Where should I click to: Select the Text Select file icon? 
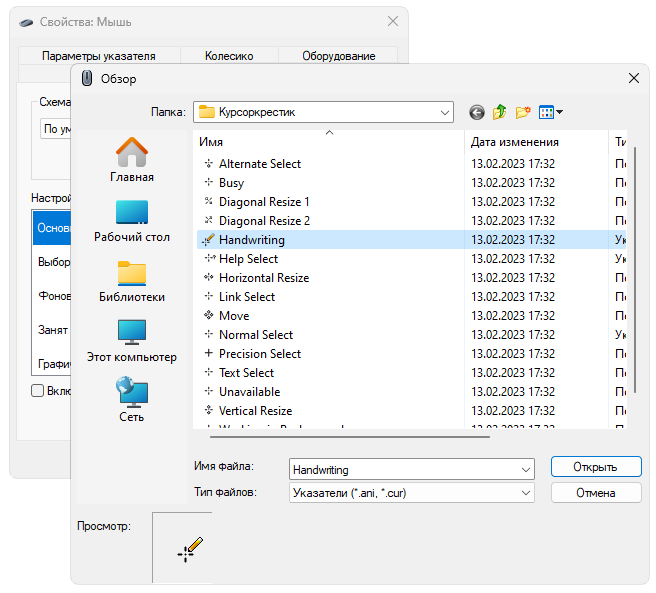pos(208,372)
